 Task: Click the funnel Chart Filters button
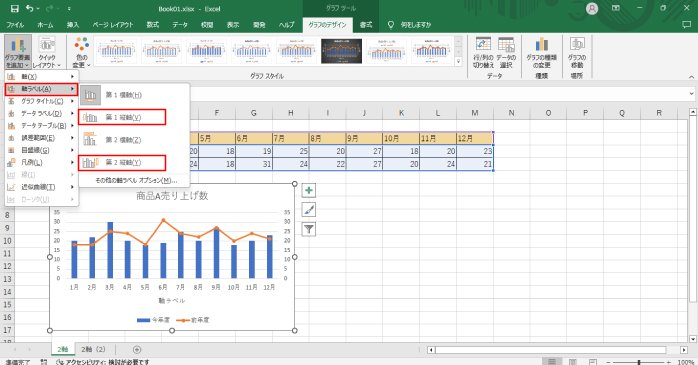(x=308, y=229)
